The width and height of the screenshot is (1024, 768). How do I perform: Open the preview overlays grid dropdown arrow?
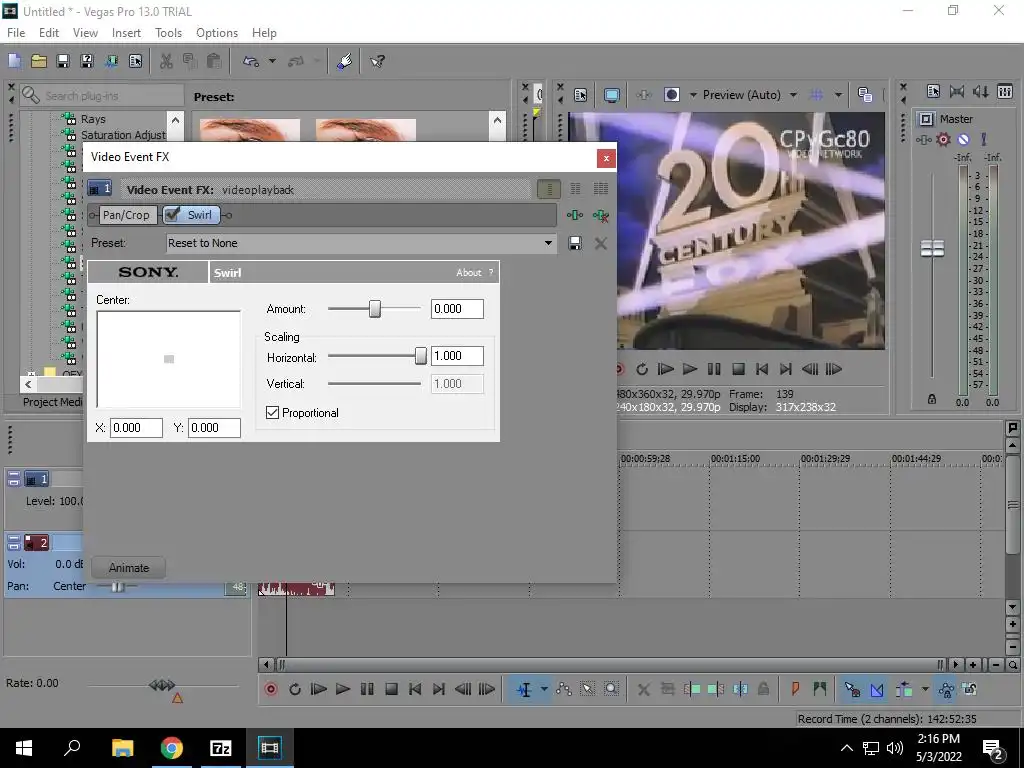[x=838, y=95]
